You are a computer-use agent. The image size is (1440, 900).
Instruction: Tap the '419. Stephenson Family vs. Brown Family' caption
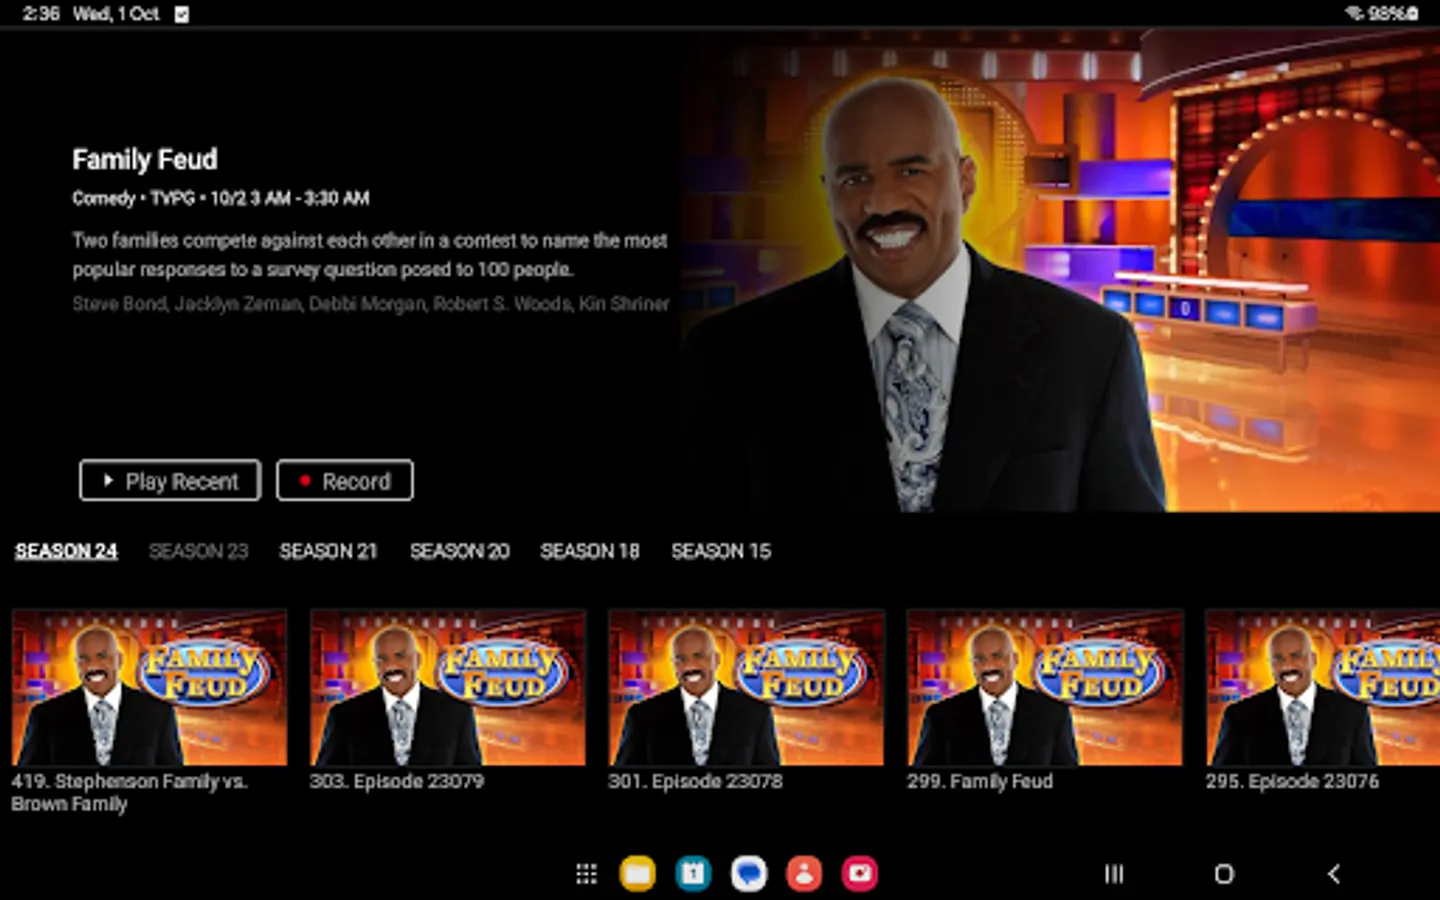[x=129, y=792]
